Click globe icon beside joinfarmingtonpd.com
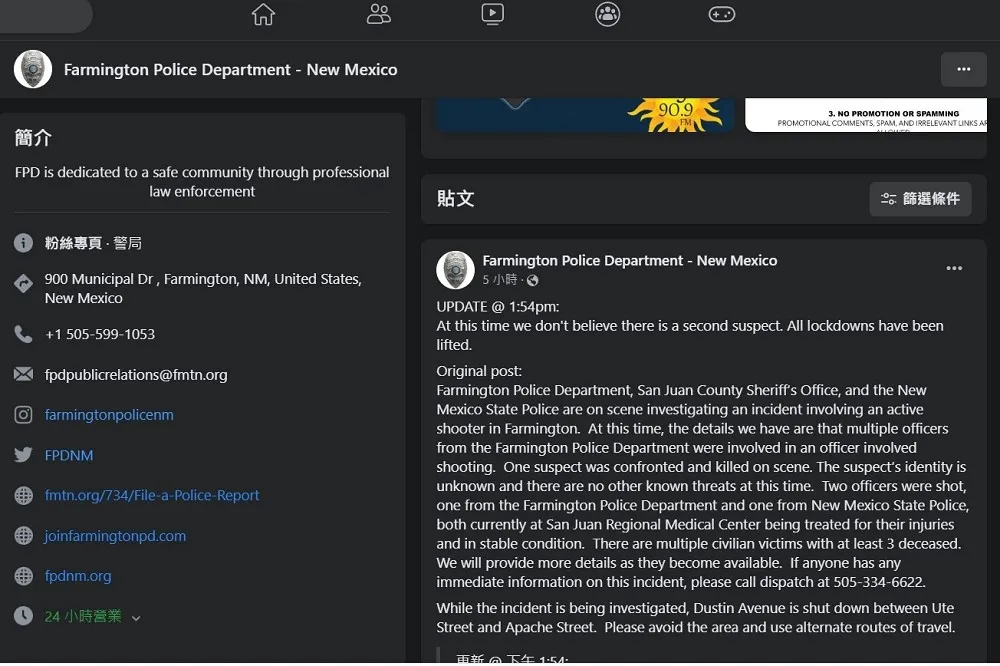 coord(24,536)
